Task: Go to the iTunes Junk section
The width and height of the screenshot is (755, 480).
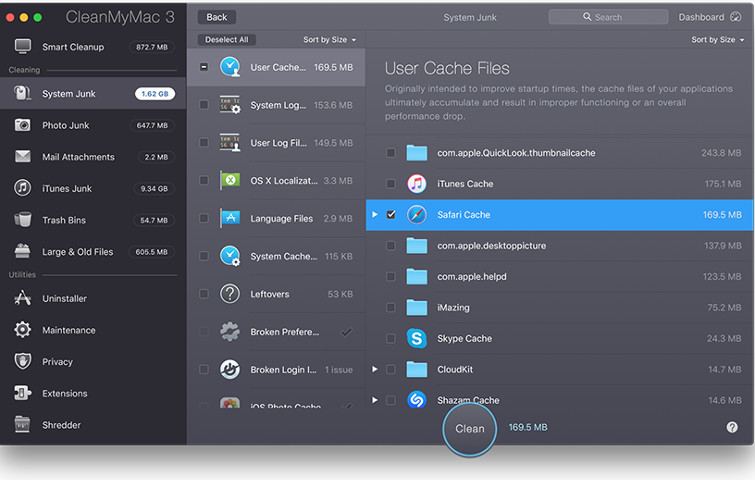Action: (x=93, y=188)
